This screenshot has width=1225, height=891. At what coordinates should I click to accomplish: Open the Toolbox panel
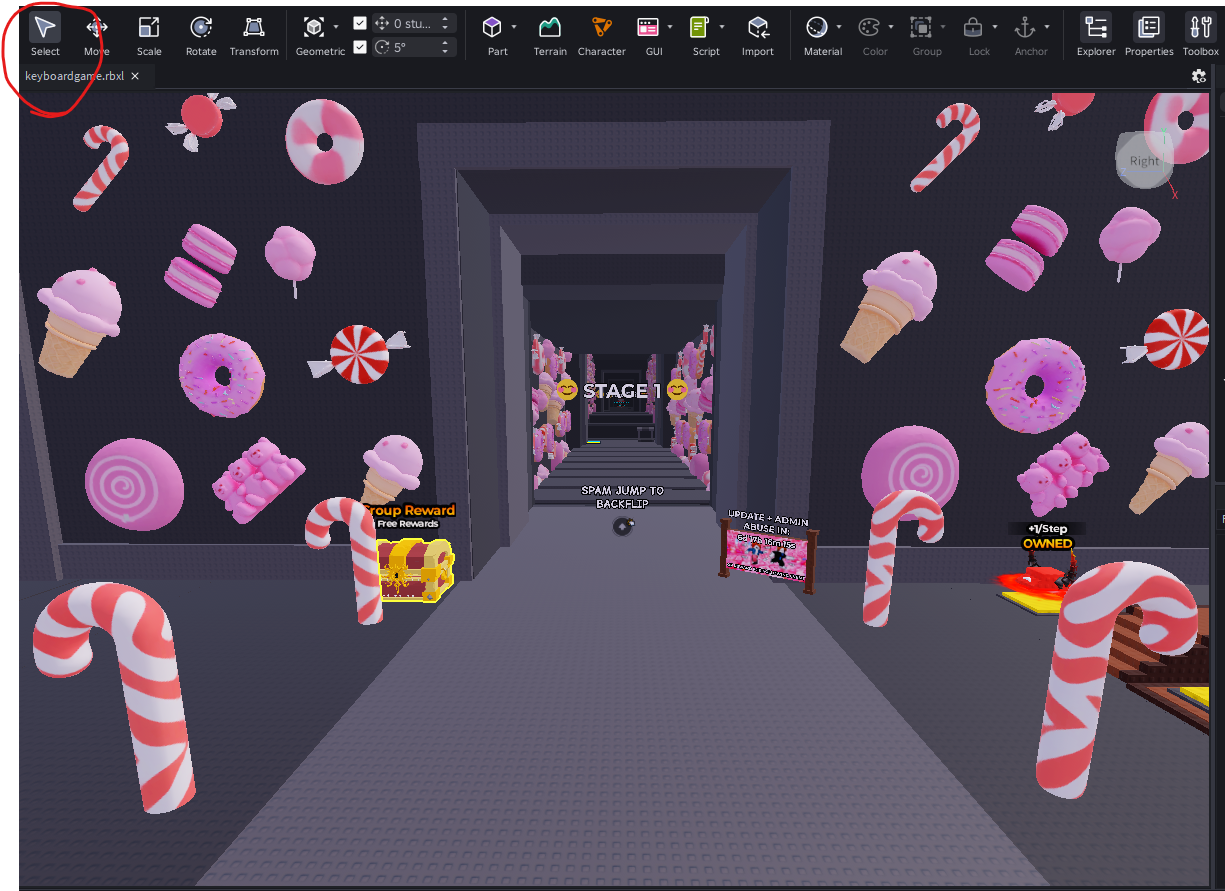point(1201,34)
